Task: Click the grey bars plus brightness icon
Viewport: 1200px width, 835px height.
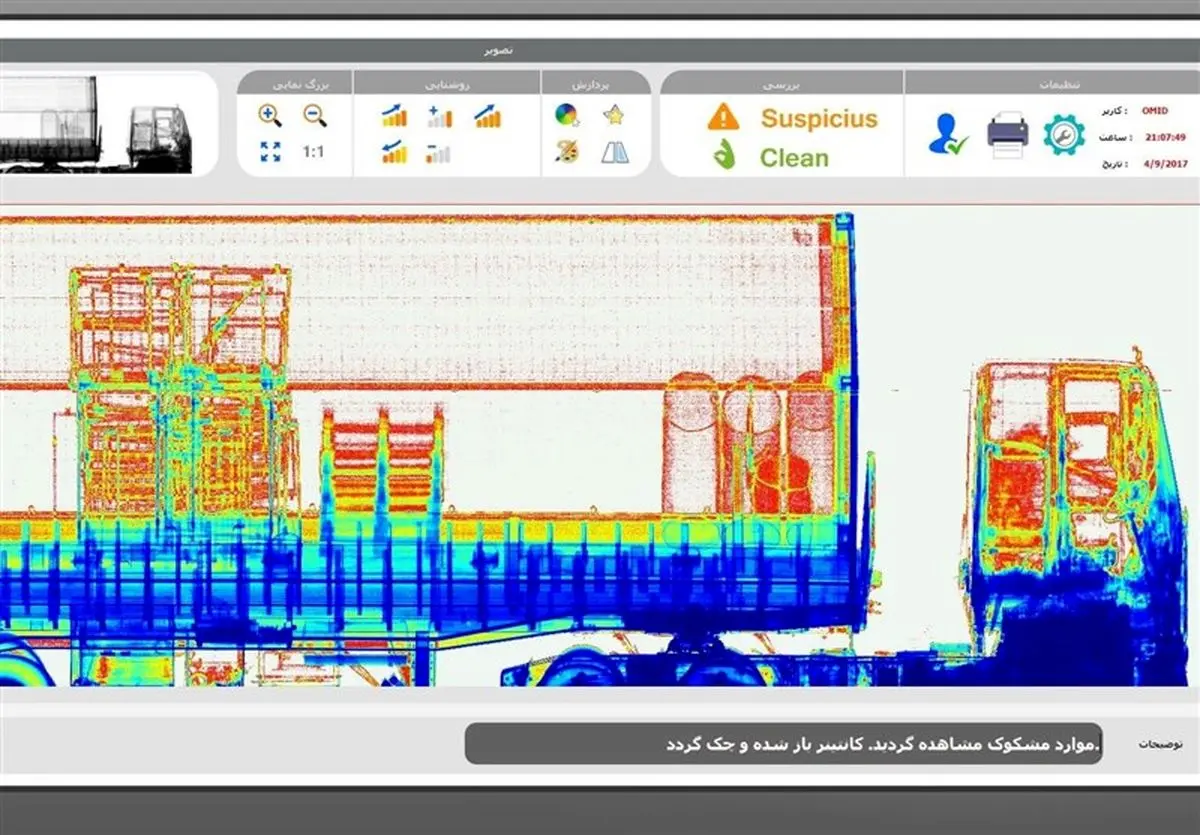Action: click(x=439, y=116)
